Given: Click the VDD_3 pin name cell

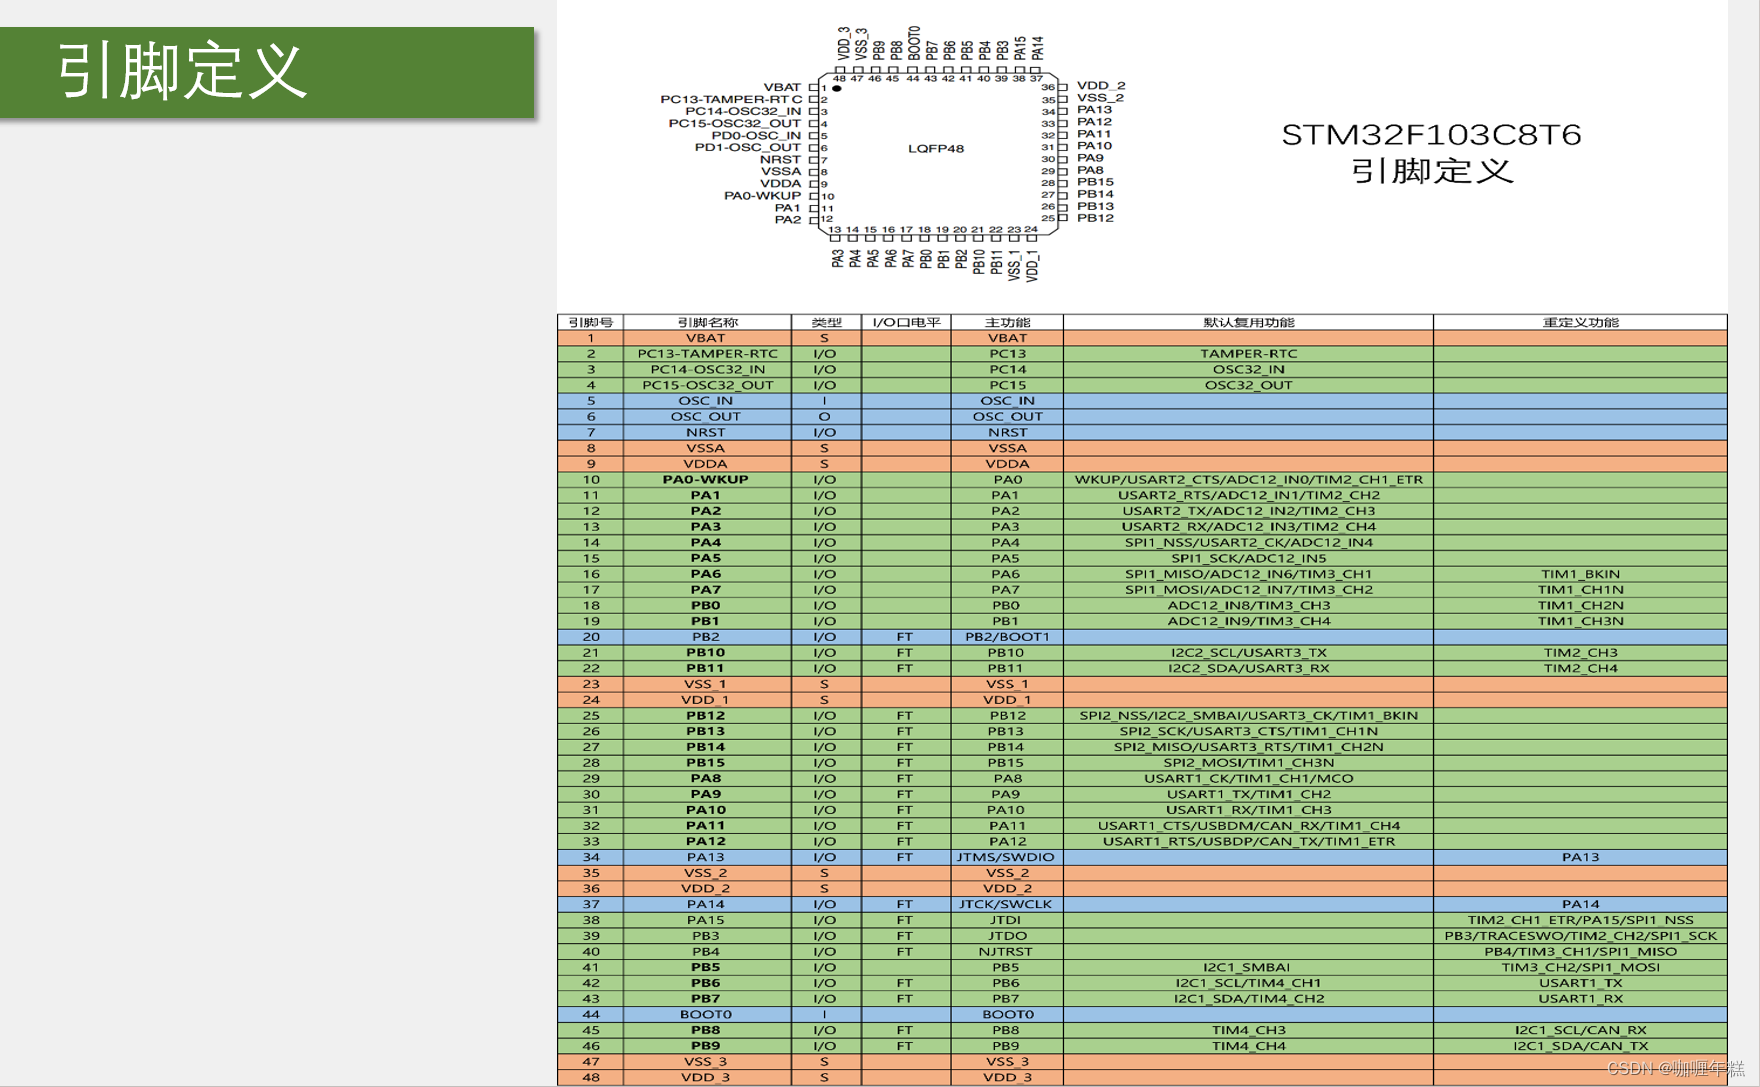Looking at the screenshot, I should pos(707,1077).
